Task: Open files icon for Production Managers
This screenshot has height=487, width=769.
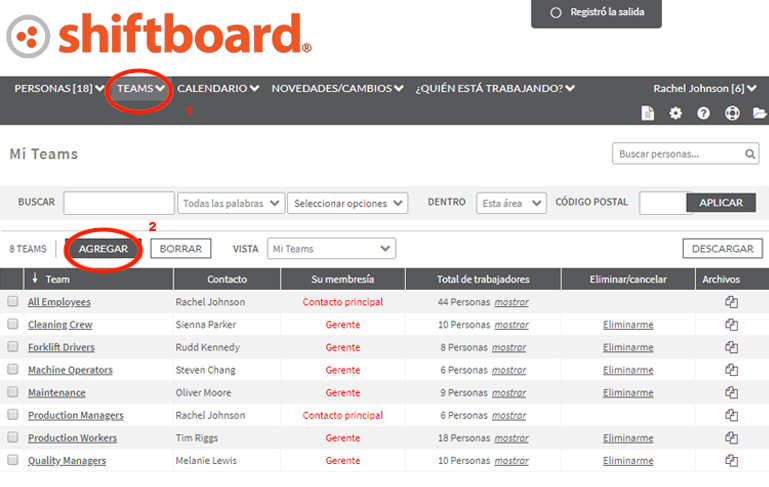Action: pos(731,415)
